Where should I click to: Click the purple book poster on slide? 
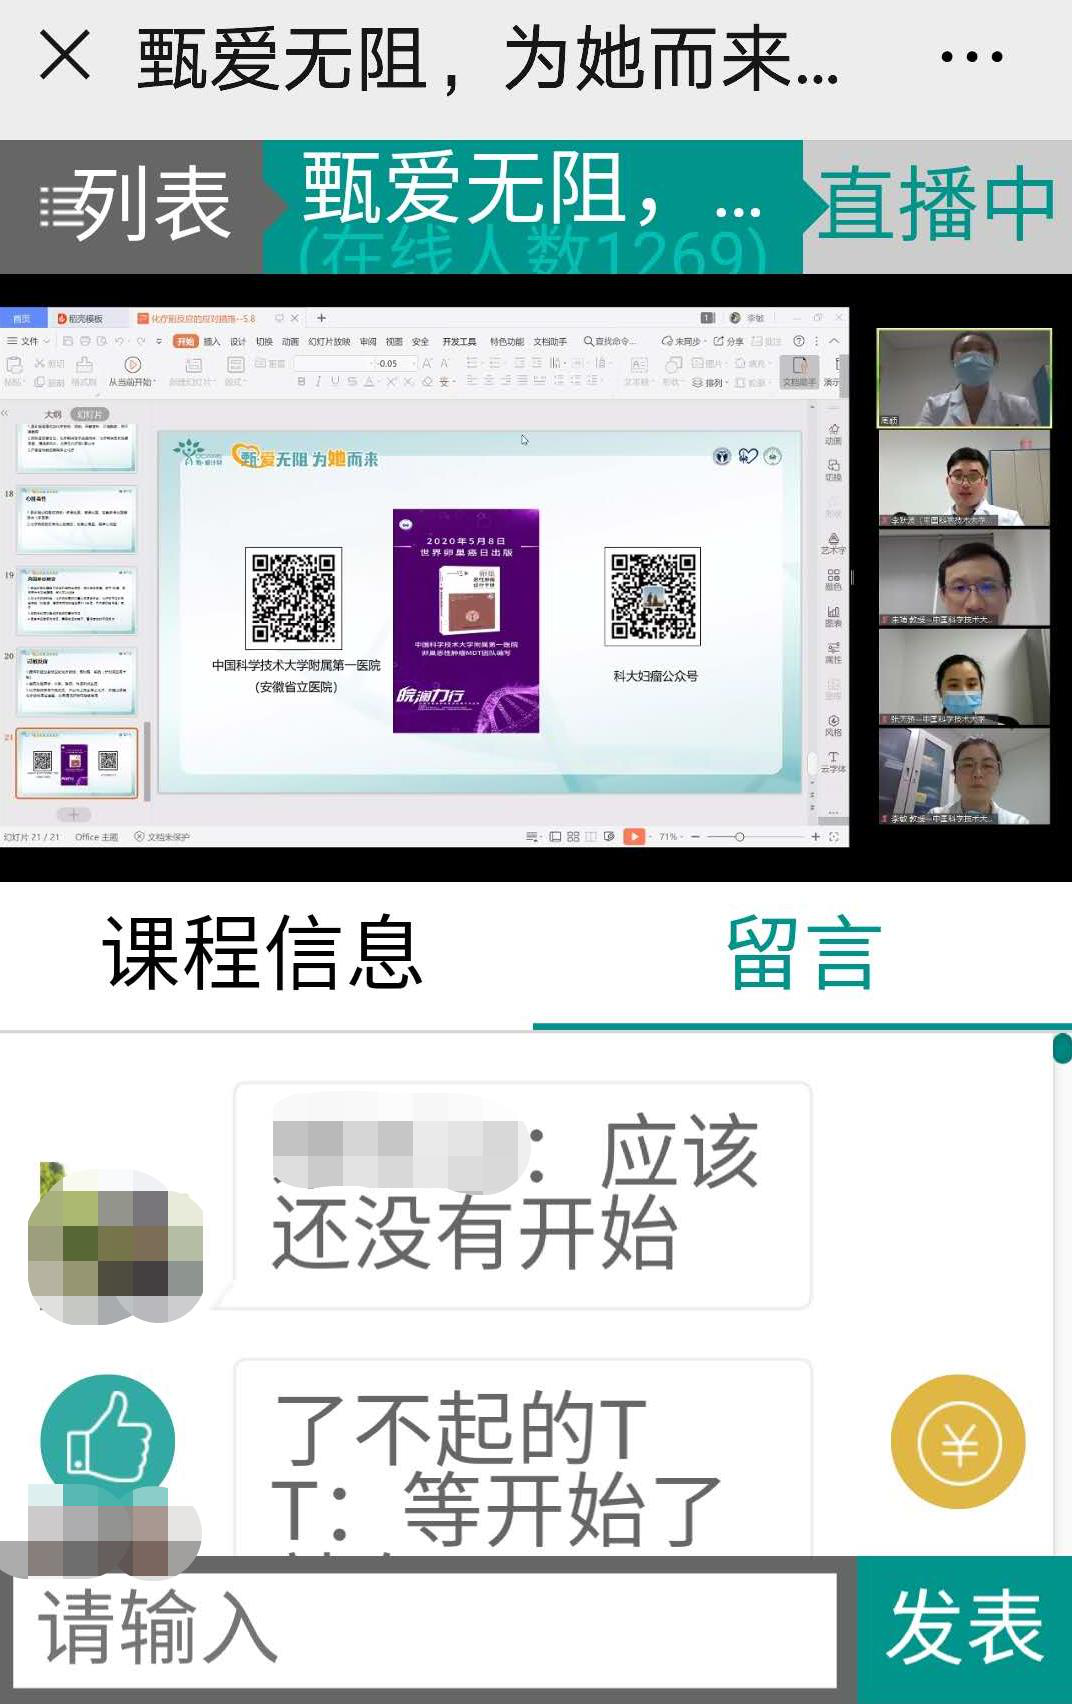click(466, 621)
